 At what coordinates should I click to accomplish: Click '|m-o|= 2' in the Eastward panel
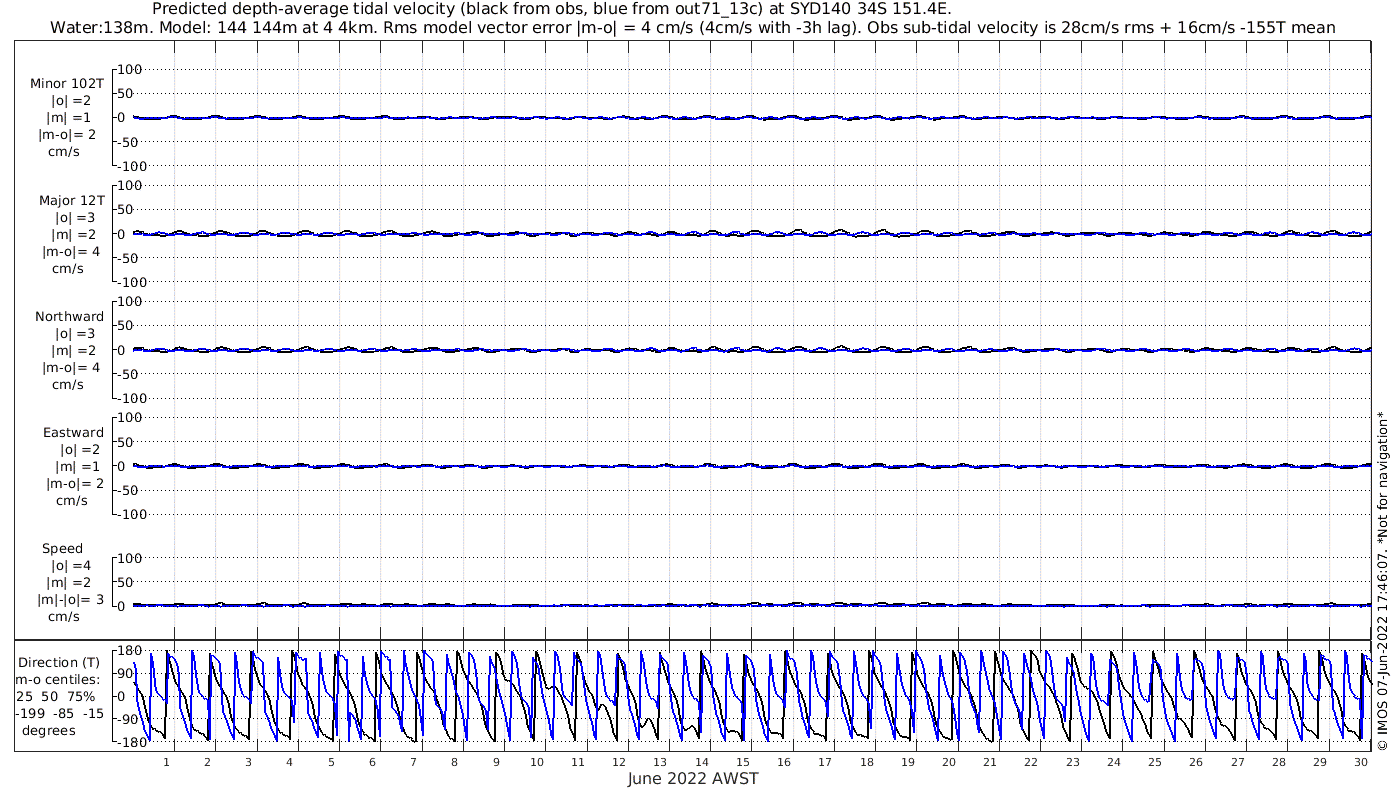point(75,484)
